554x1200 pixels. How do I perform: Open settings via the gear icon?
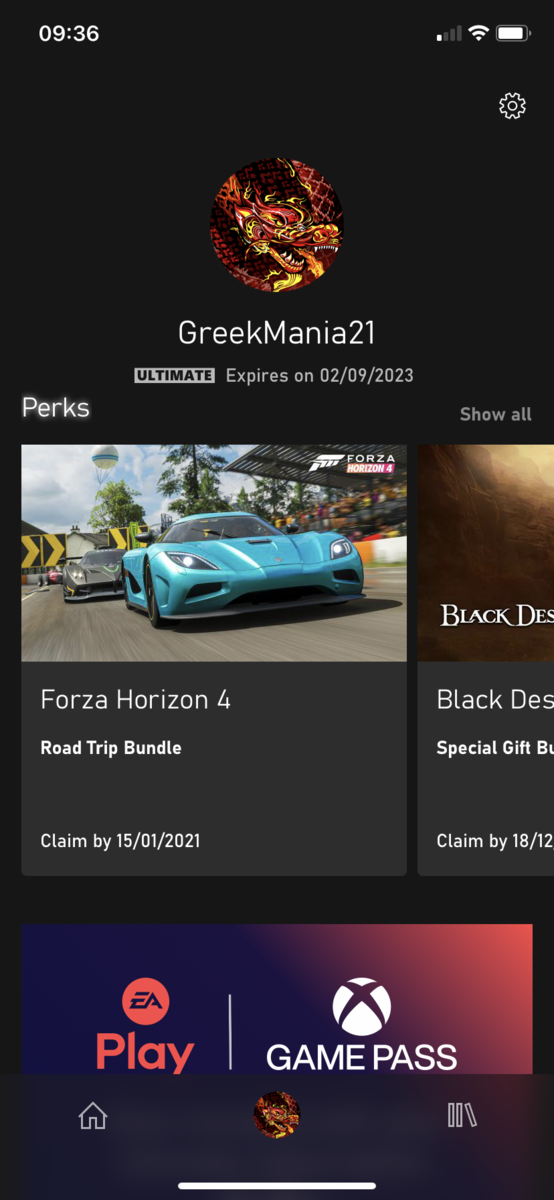pos(512,106)
